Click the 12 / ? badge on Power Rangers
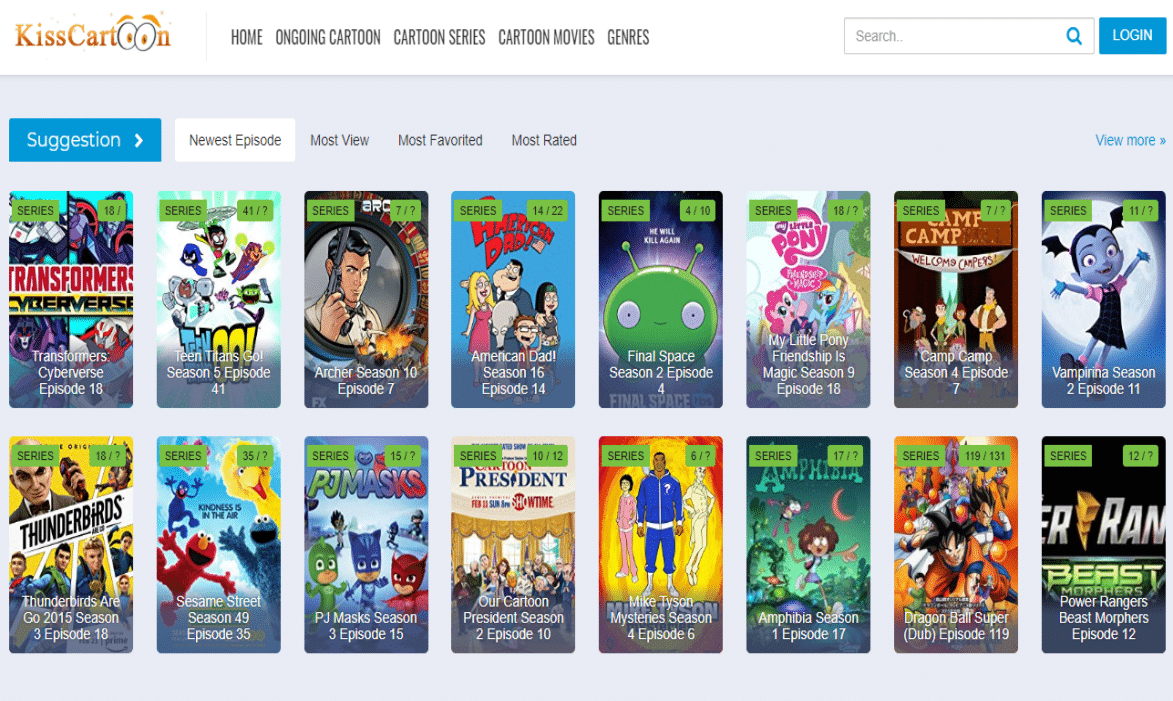 click(1140, 456)
